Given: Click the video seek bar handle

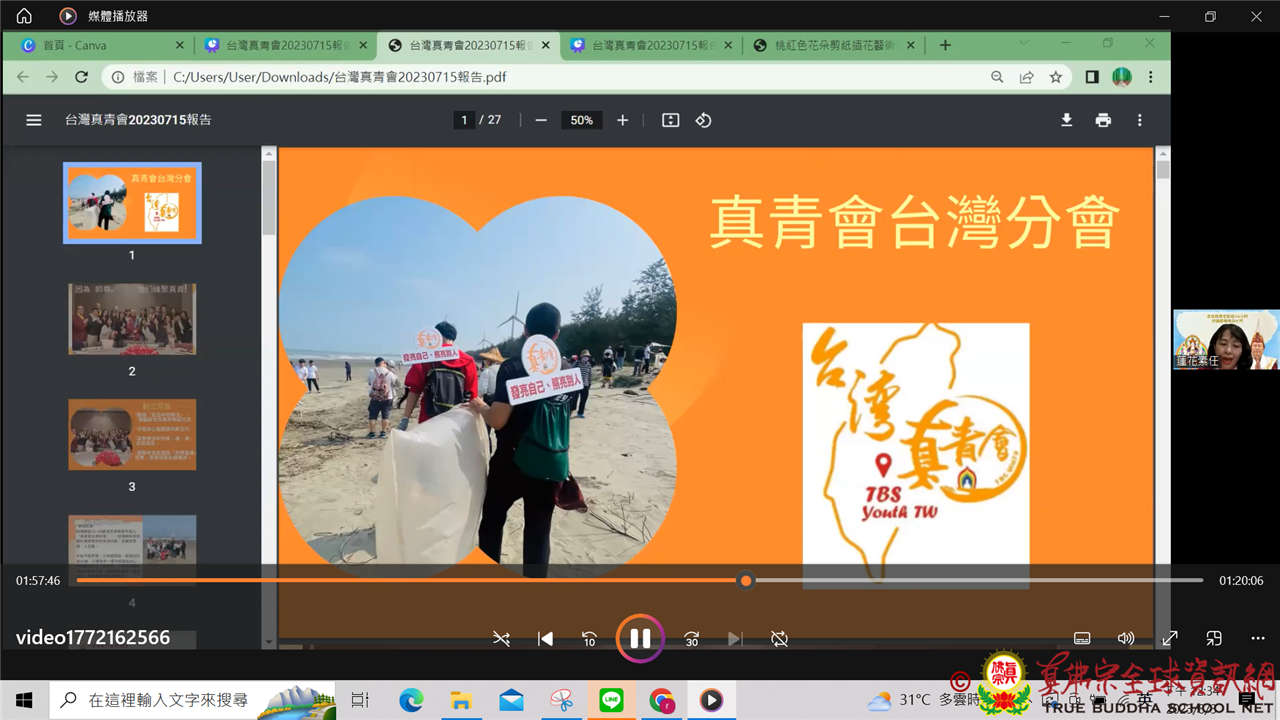Looking at the screenshot, I should coord(745,580).
